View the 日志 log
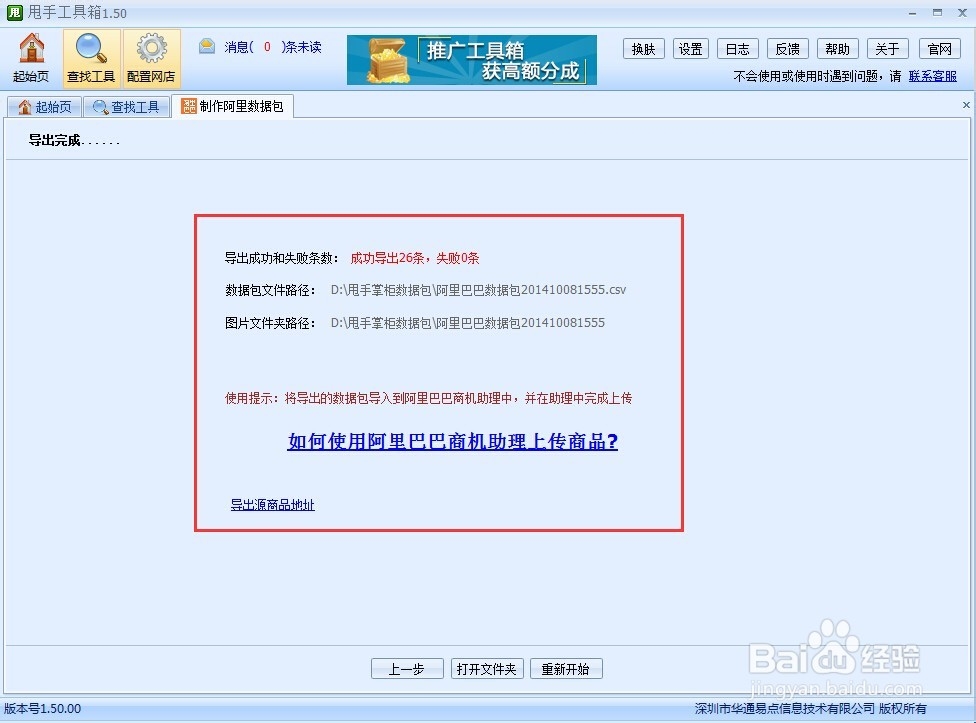This screenshot has height=723, width=976. coord(737,48)
